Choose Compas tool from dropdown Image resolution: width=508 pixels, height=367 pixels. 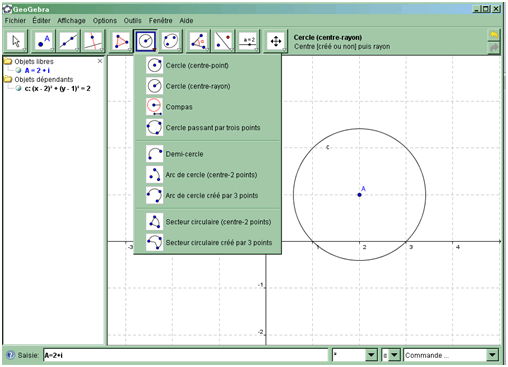click(208, 107)
